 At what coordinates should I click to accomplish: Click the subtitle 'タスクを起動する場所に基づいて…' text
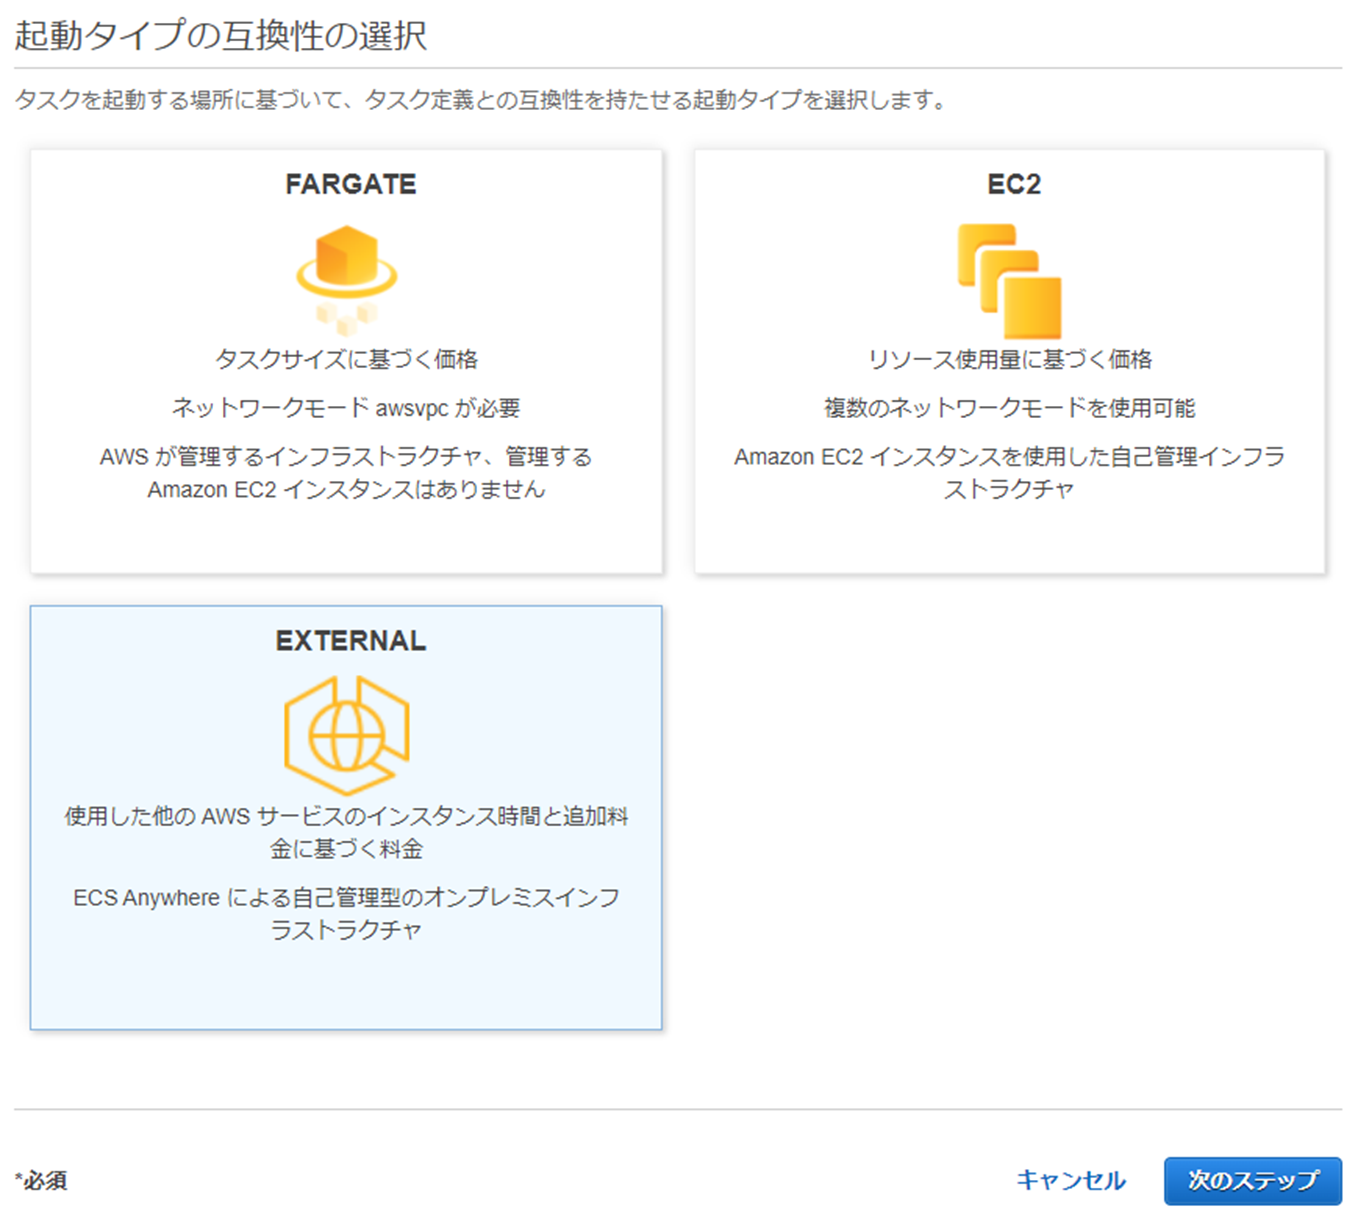(480, 100)
